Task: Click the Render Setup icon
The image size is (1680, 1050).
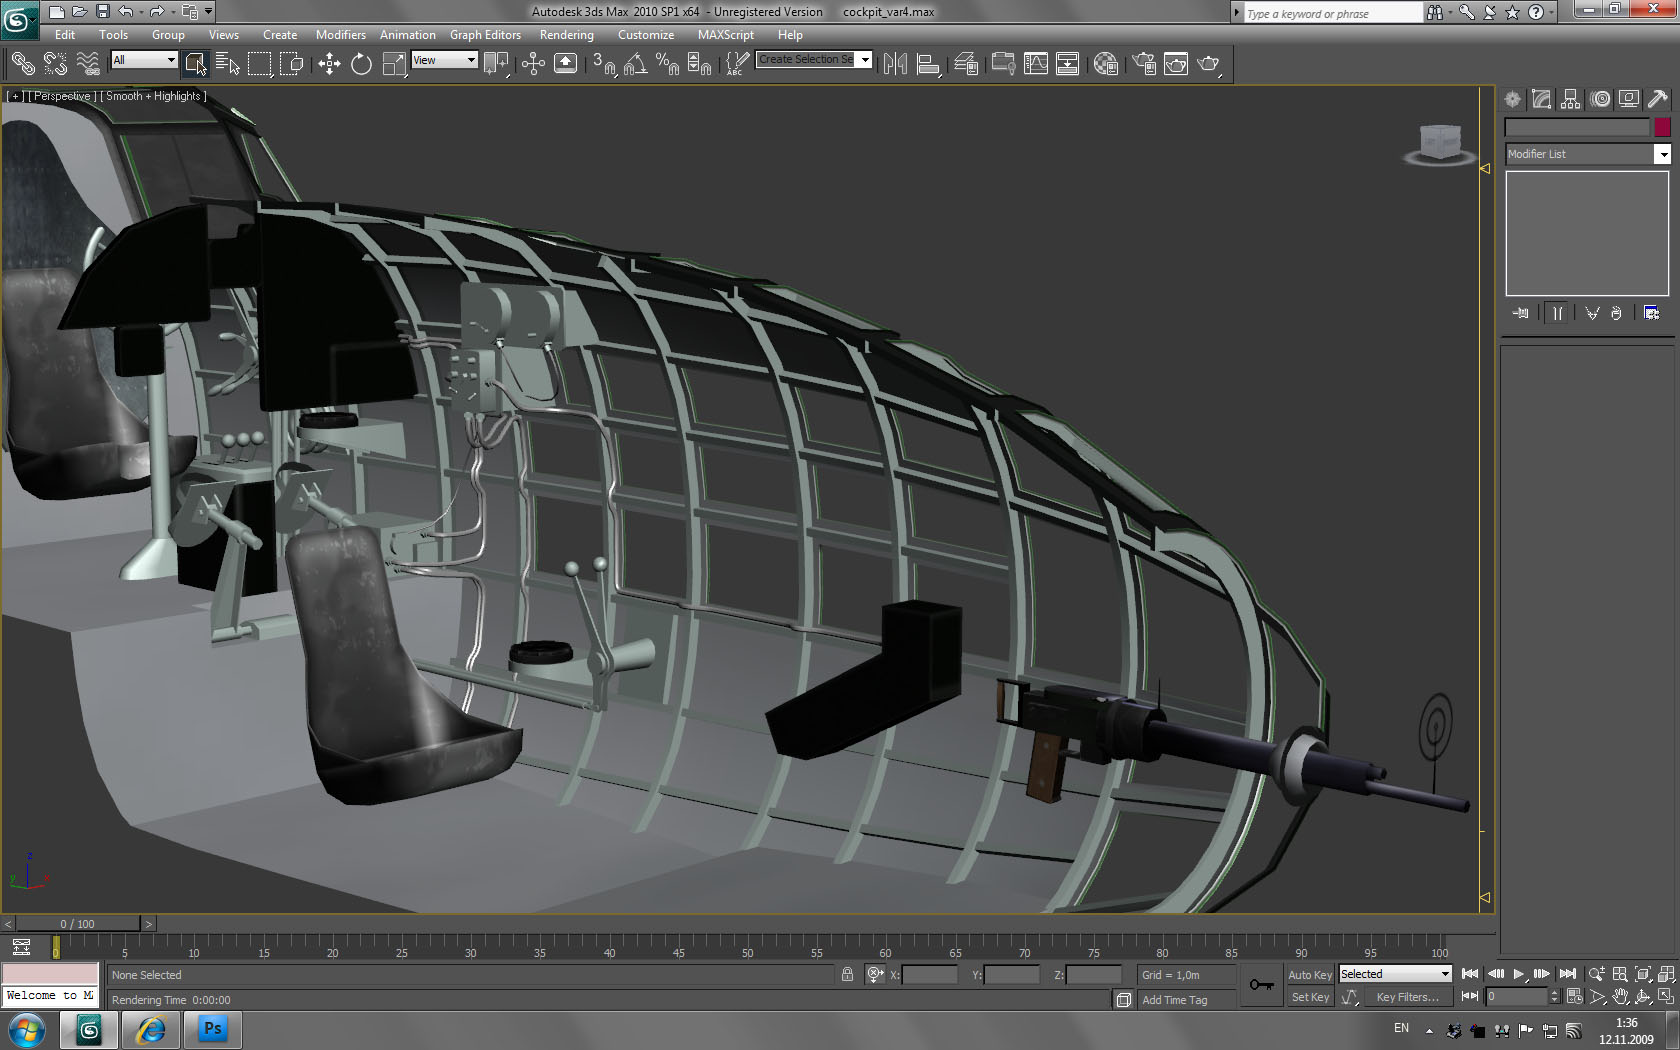Action: pyautogui.click(x=1144, y=64)
